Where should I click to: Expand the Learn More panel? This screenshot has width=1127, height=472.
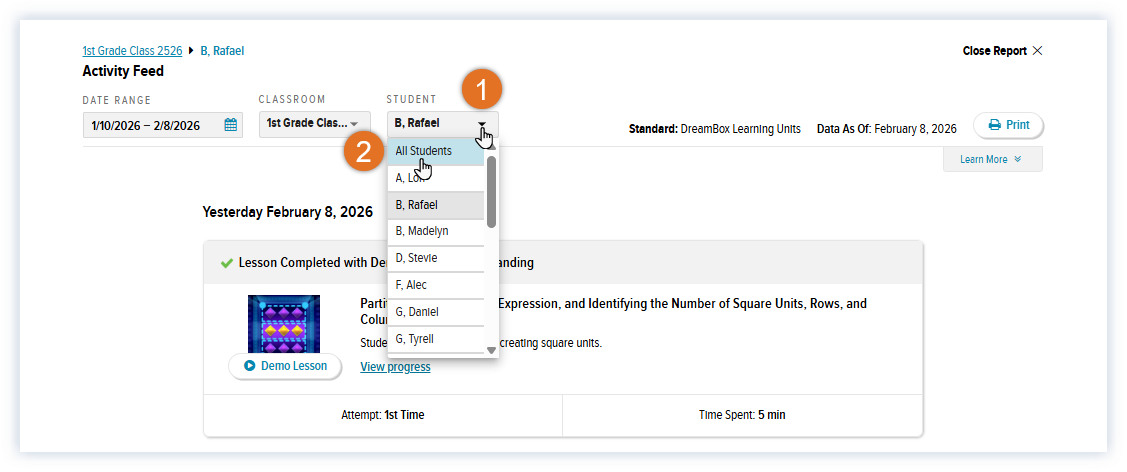pos(992,159)
